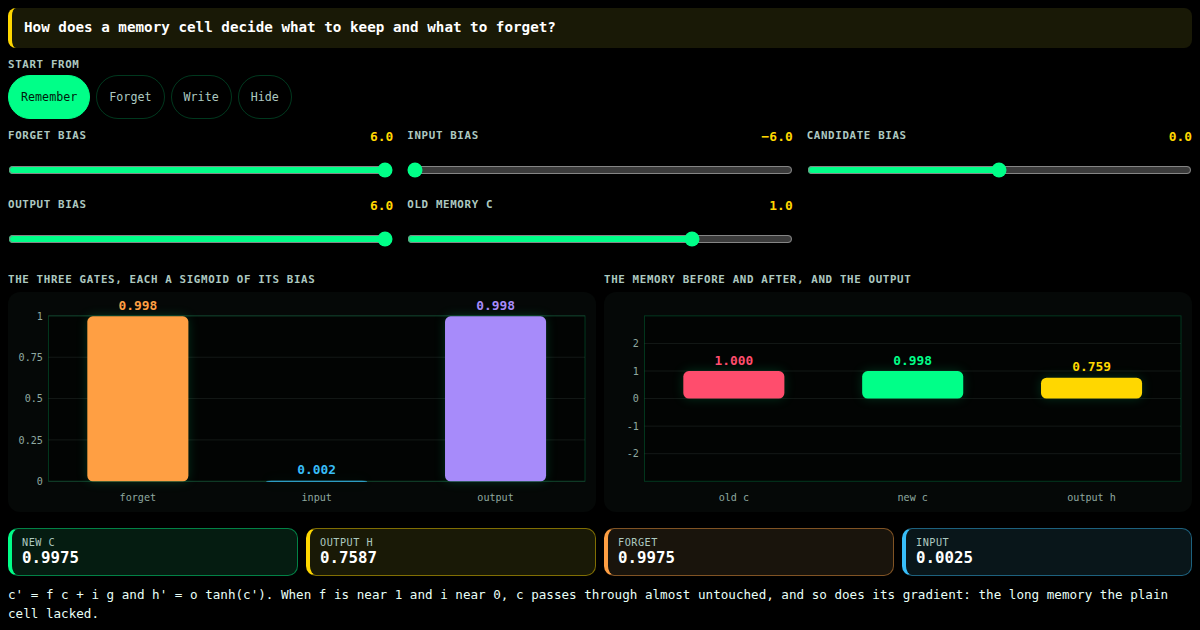Select the green new c bar
1200x630 pixels.
913,385
